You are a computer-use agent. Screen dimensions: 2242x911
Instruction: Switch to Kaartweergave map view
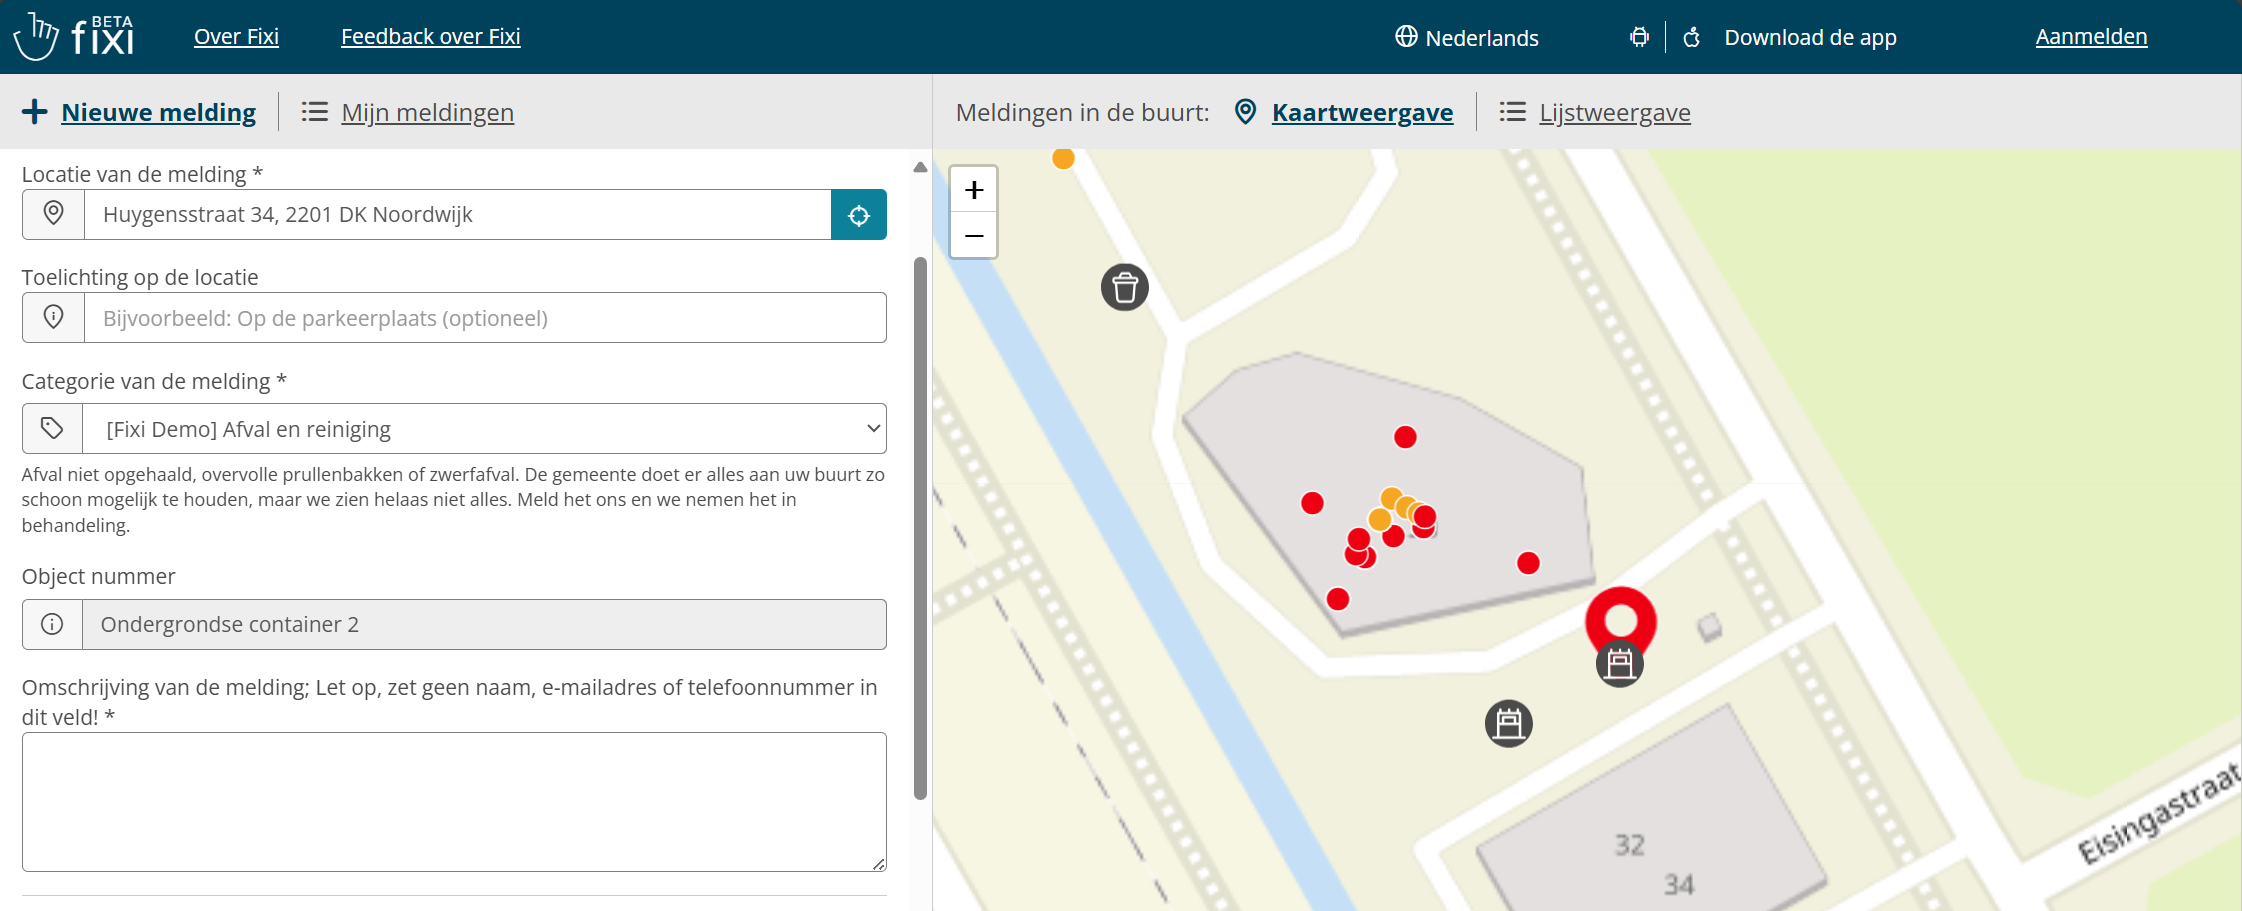(1362, 113)
